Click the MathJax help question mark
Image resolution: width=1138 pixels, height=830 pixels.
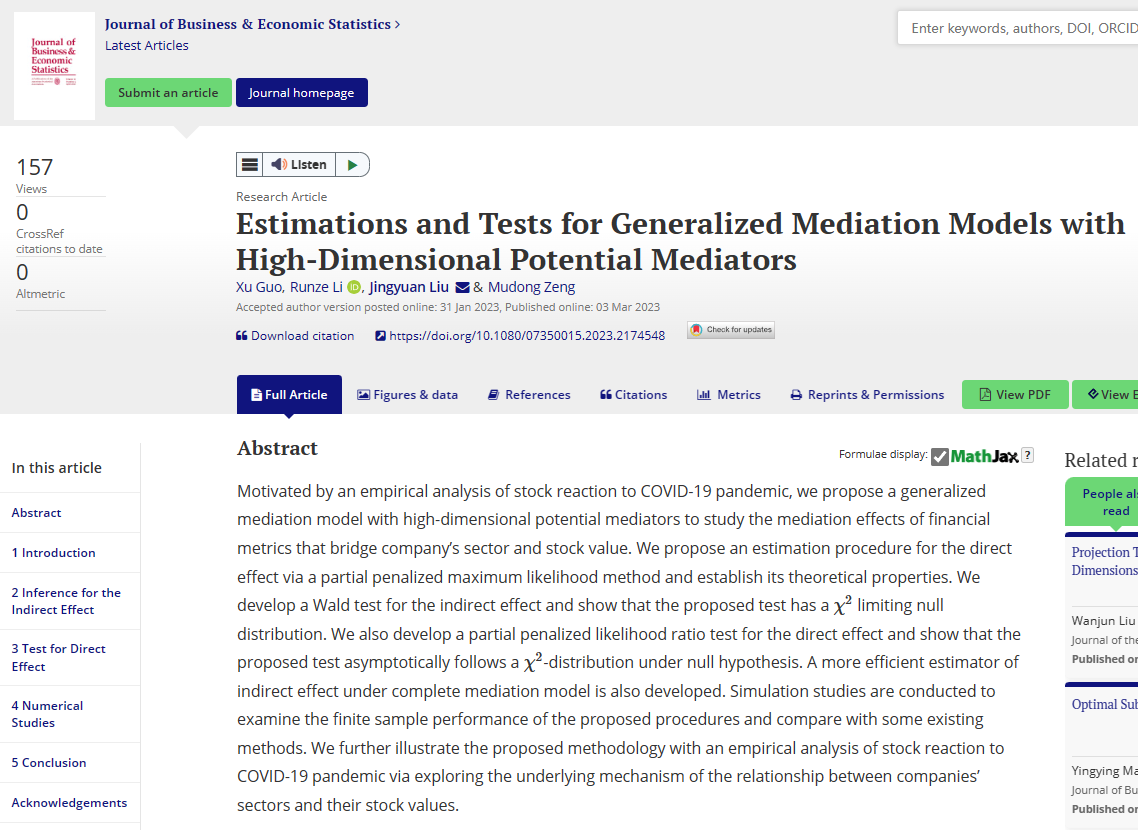click(x=1027, y=456)
